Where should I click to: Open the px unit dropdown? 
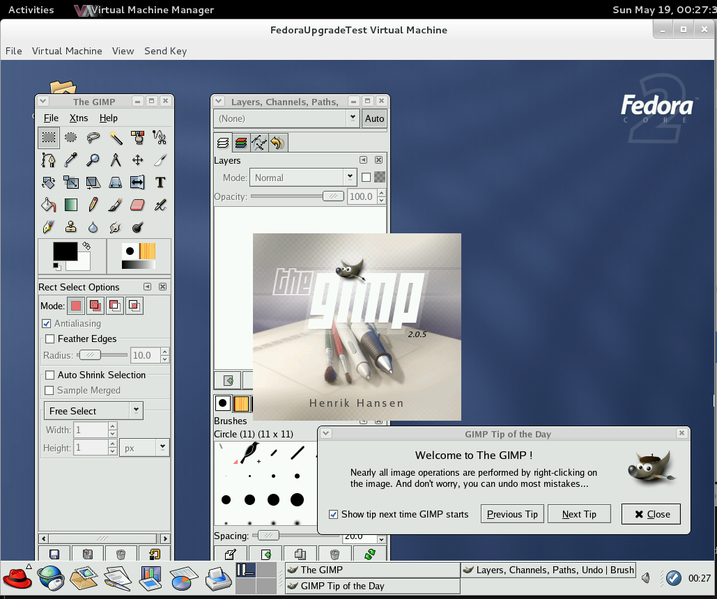(144, 448)
